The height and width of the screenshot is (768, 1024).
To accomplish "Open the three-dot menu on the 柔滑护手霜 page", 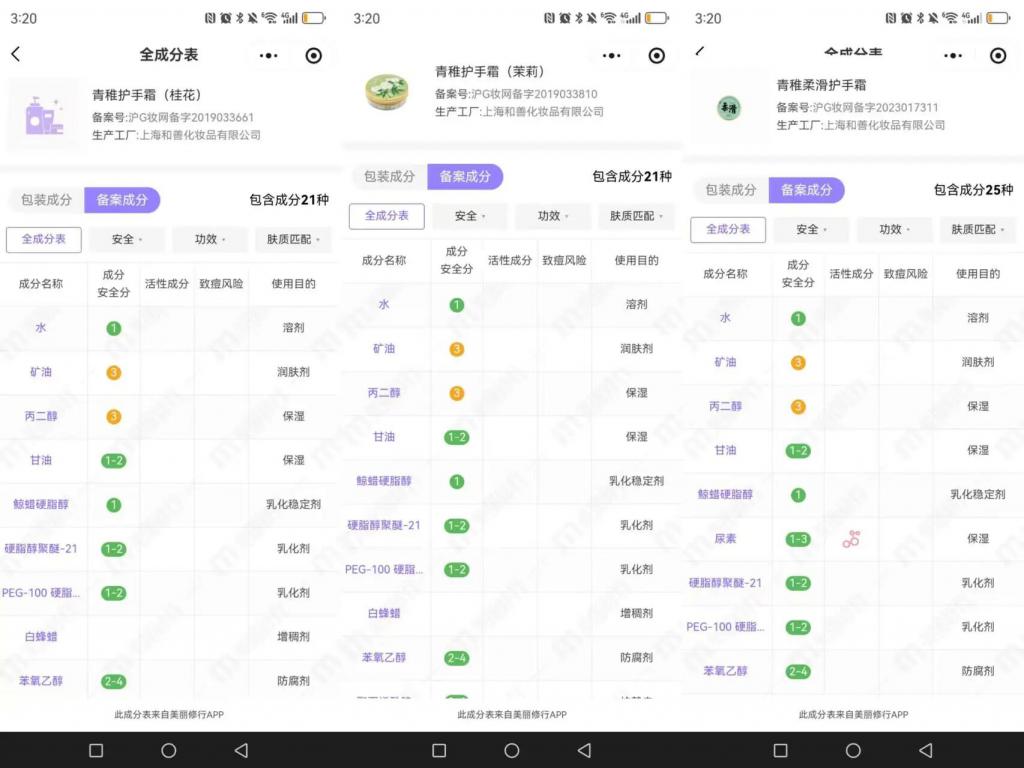I will (953, 56).
